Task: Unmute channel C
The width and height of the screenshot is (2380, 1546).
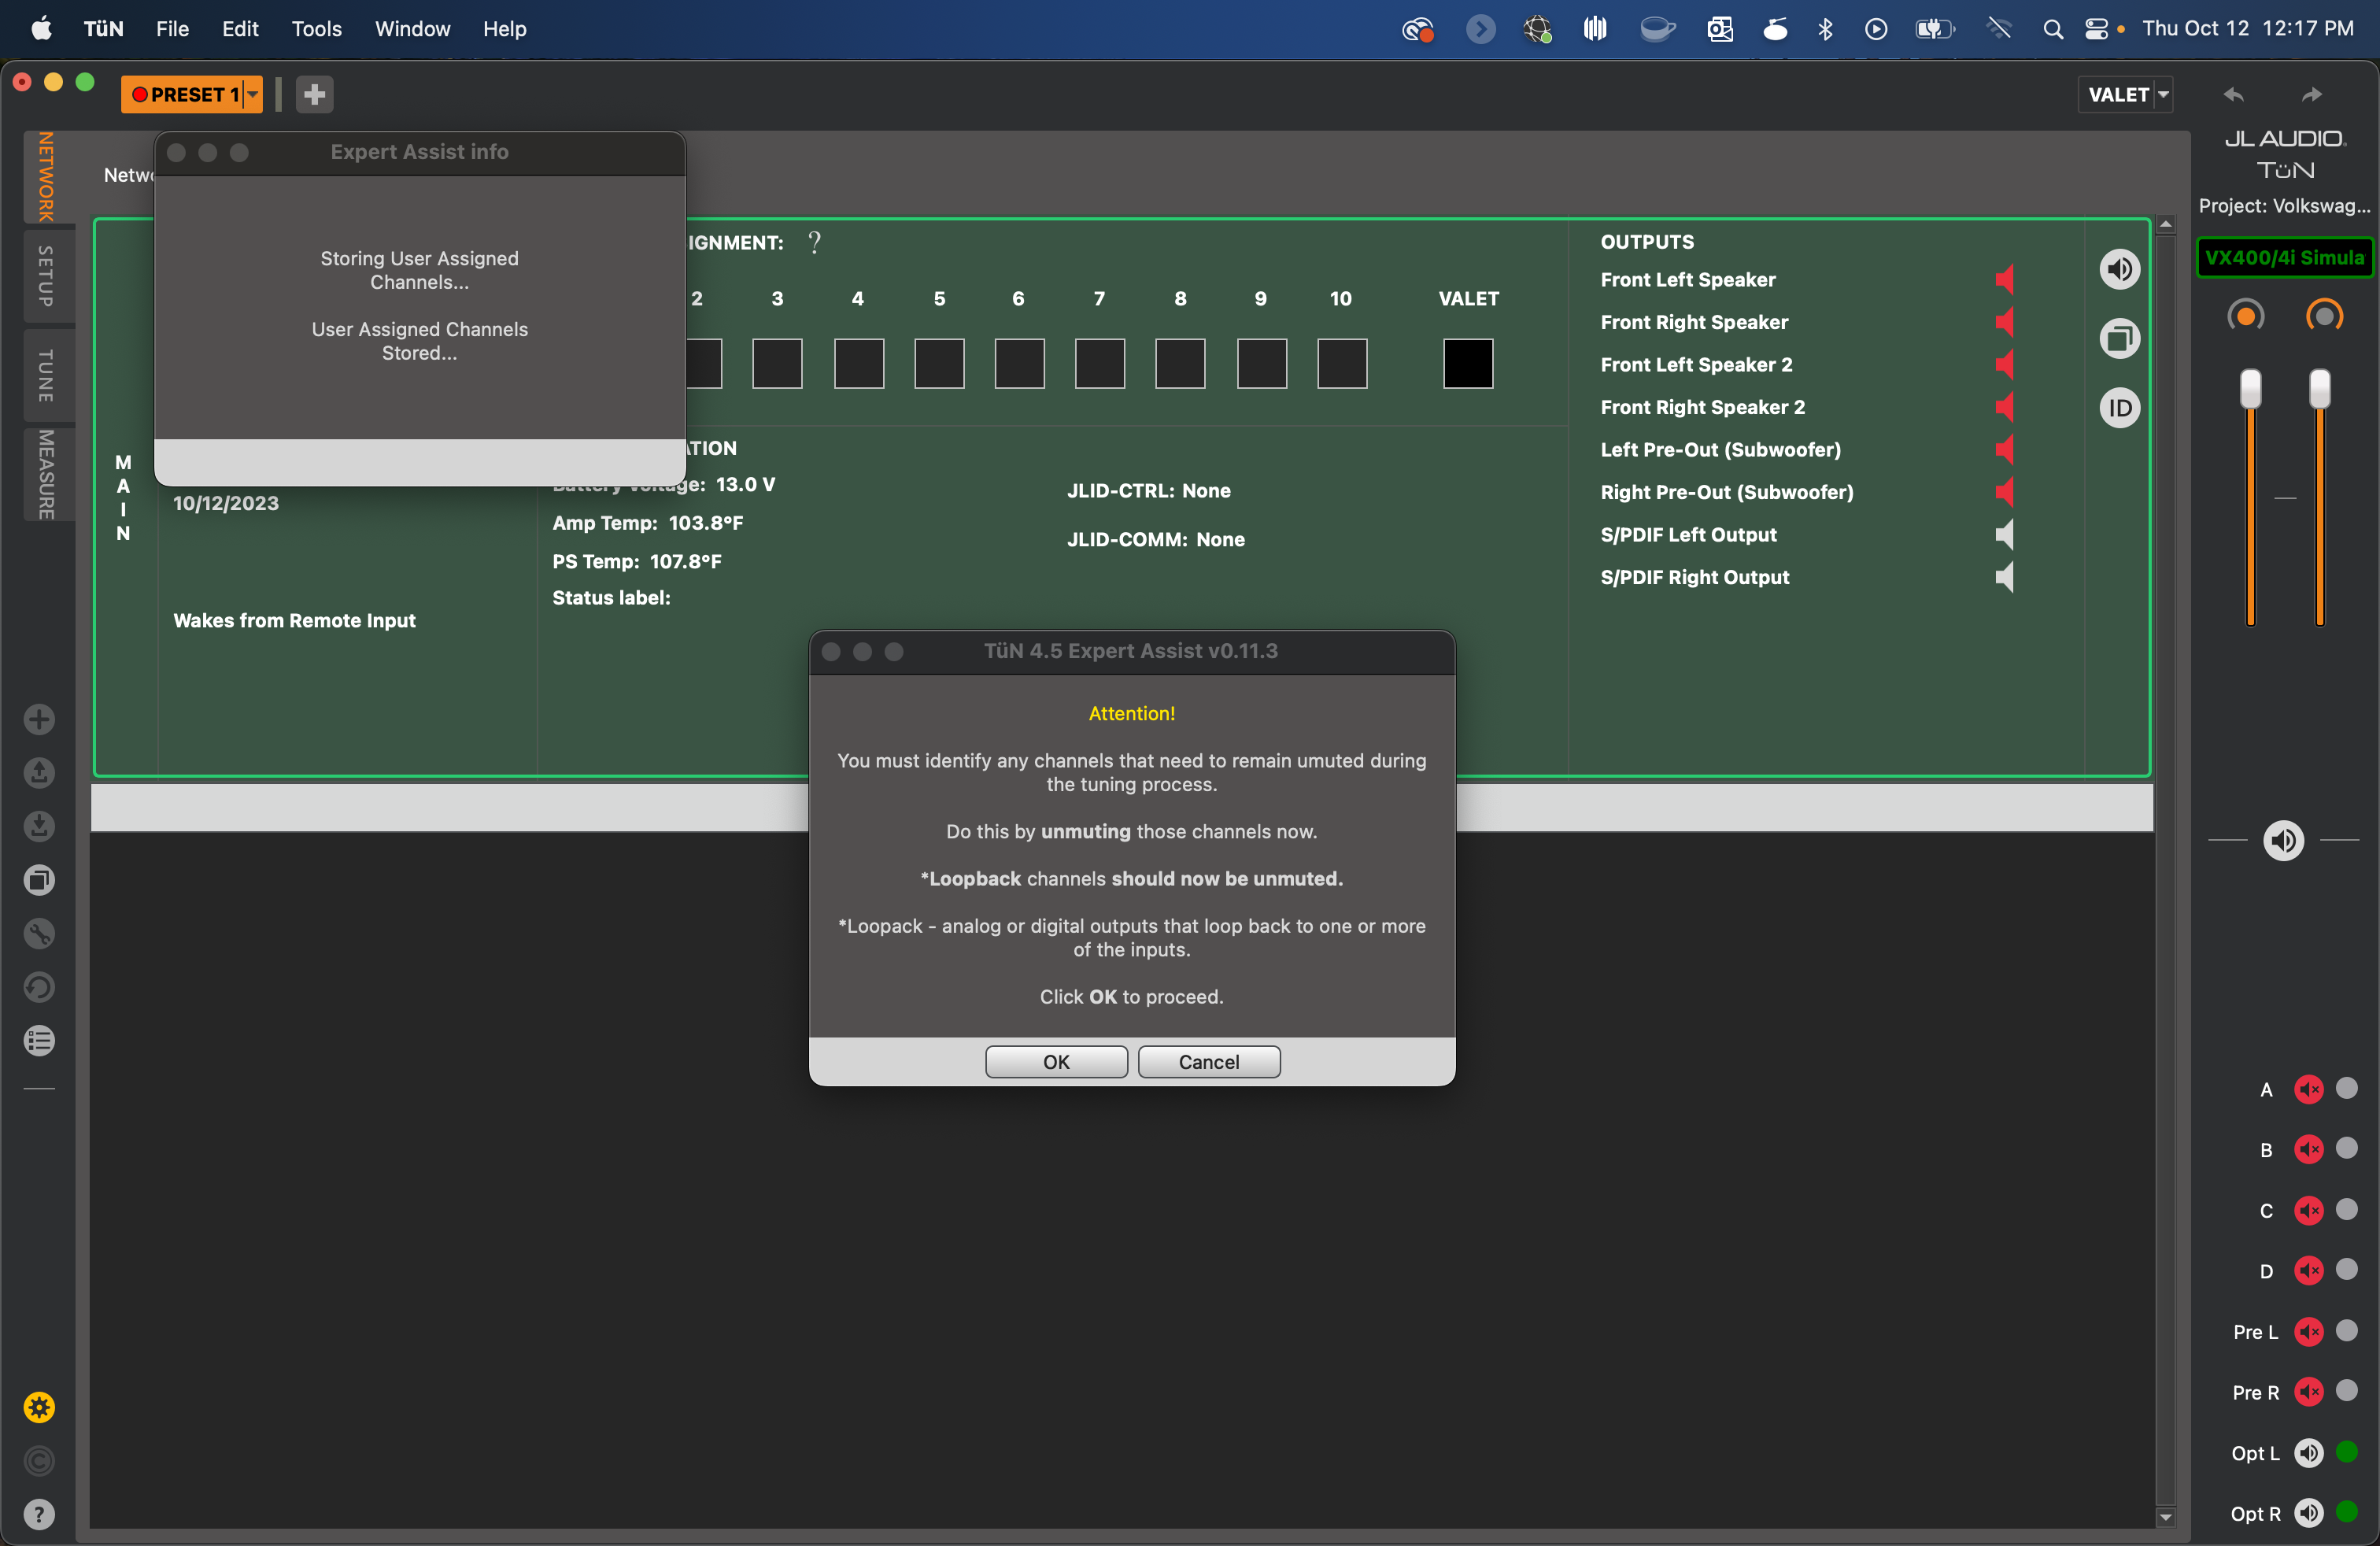Action: point(2308,1210)
